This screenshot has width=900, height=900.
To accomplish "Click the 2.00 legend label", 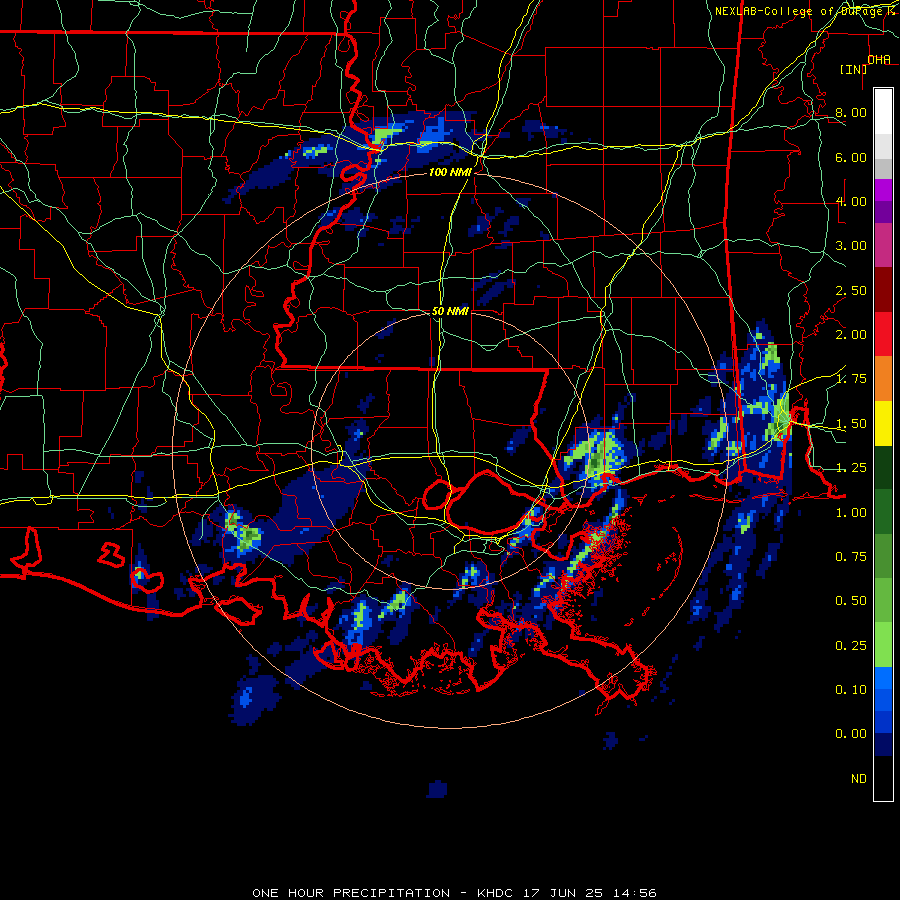I will pos(851,335).
